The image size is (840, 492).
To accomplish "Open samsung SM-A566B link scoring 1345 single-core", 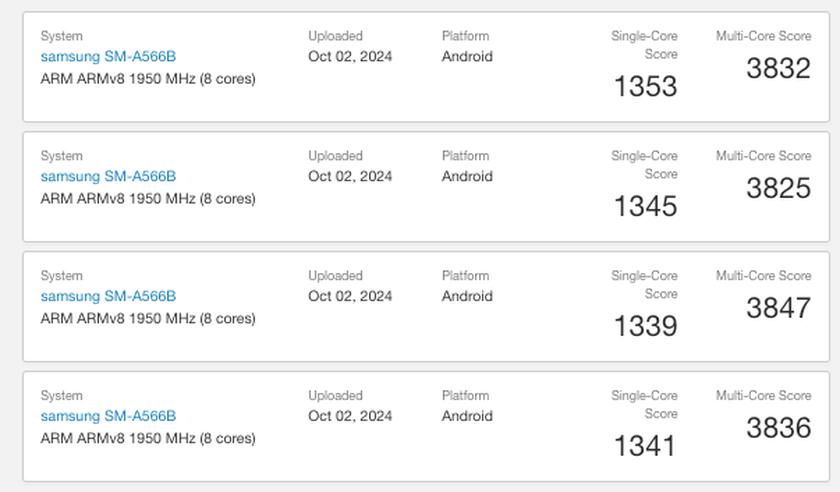I will click(108, 177).
